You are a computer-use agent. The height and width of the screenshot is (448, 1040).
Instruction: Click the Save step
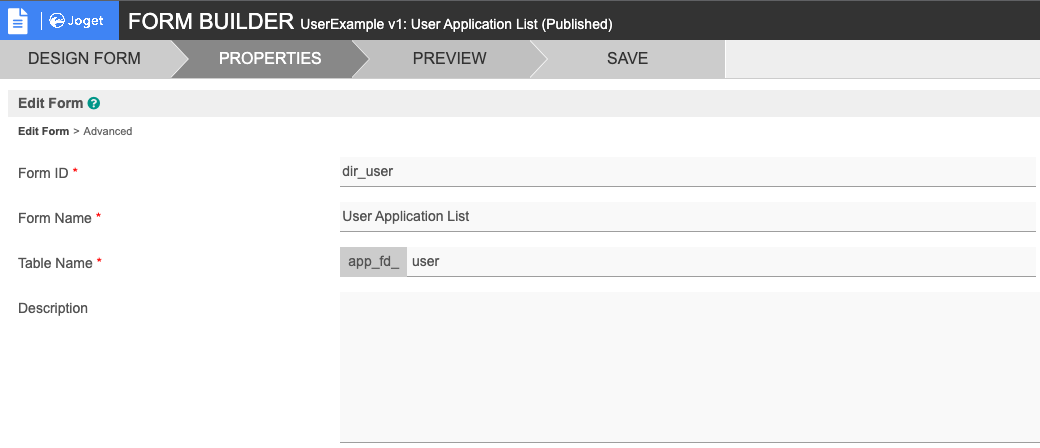click(627, 58)
